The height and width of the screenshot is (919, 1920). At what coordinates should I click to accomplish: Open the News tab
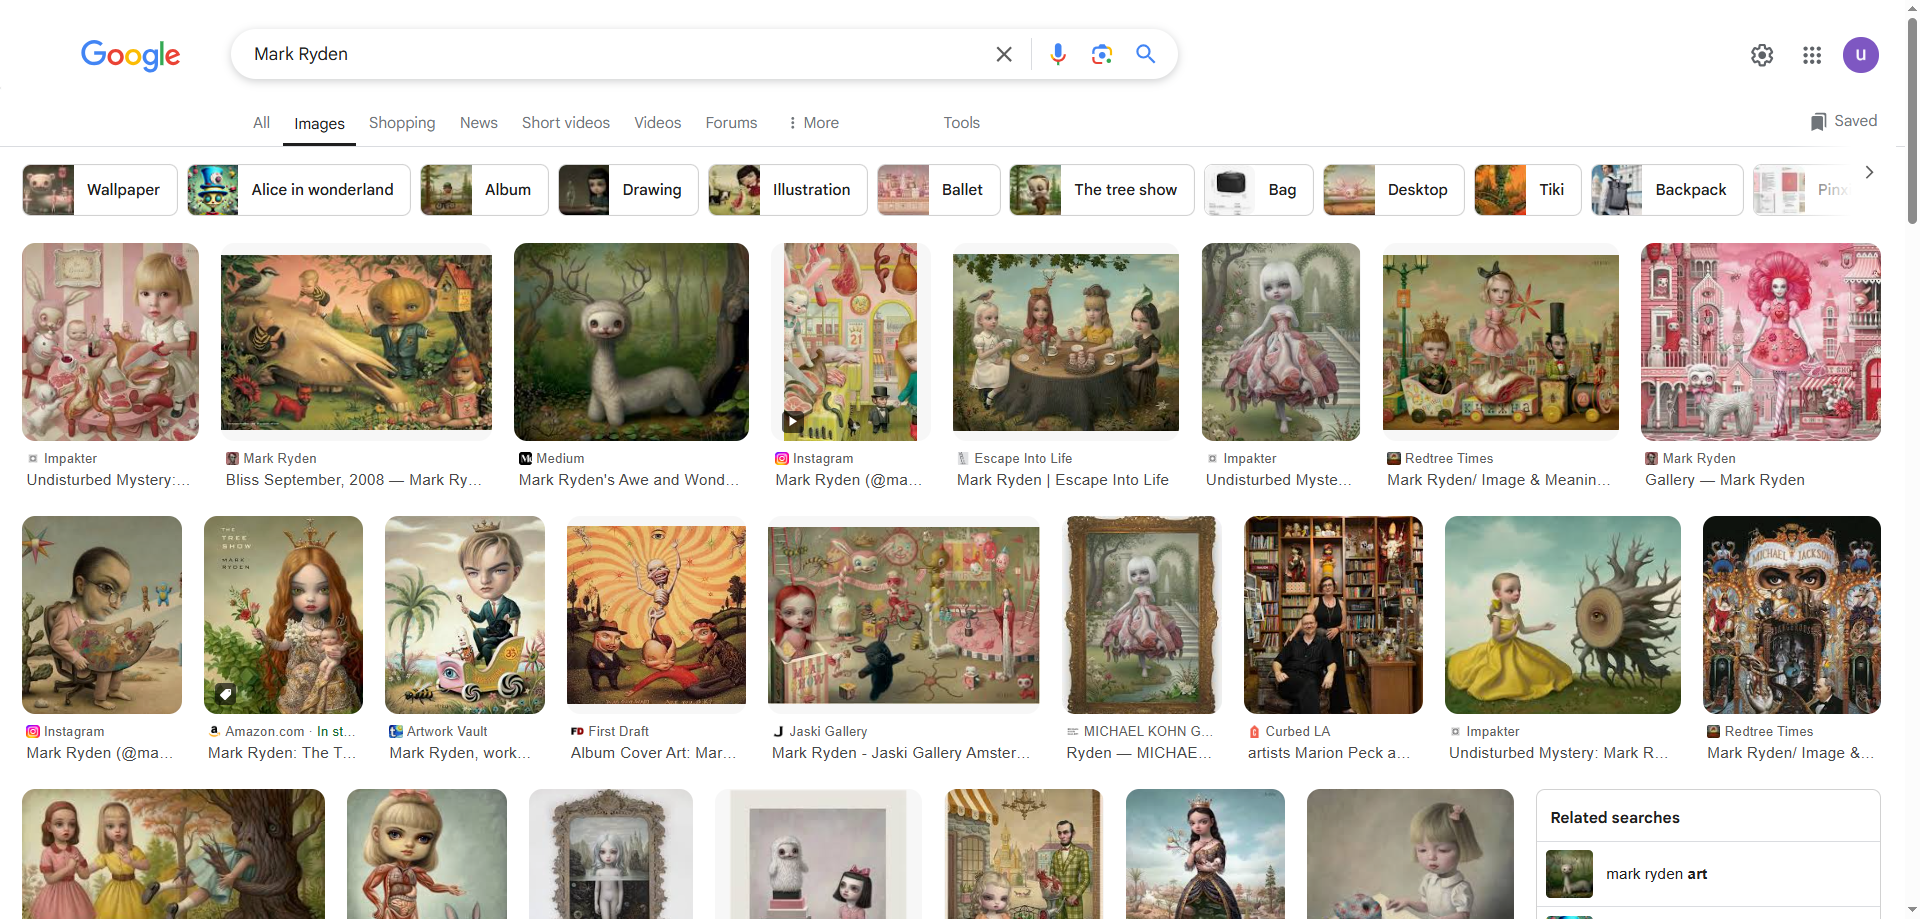[479, 123]
